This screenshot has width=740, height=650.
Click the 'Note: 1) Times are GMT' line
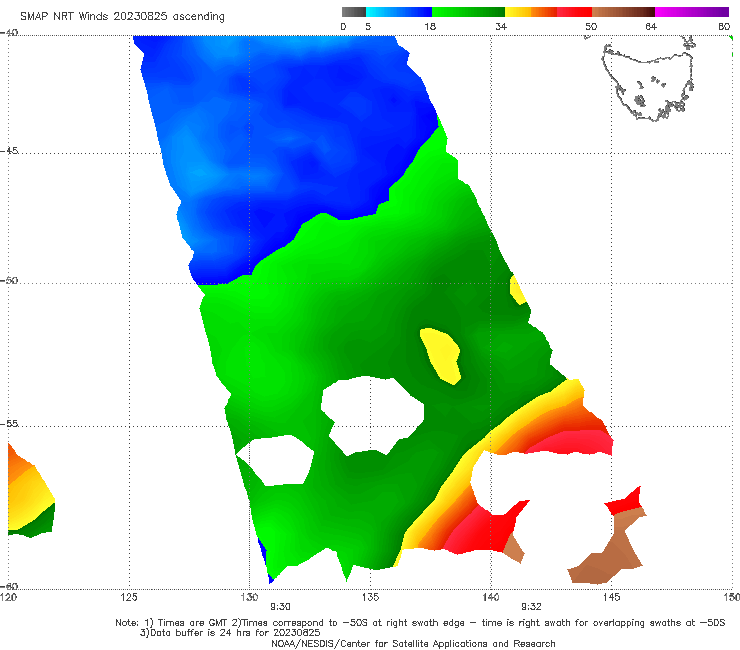[x=420, y=623]
